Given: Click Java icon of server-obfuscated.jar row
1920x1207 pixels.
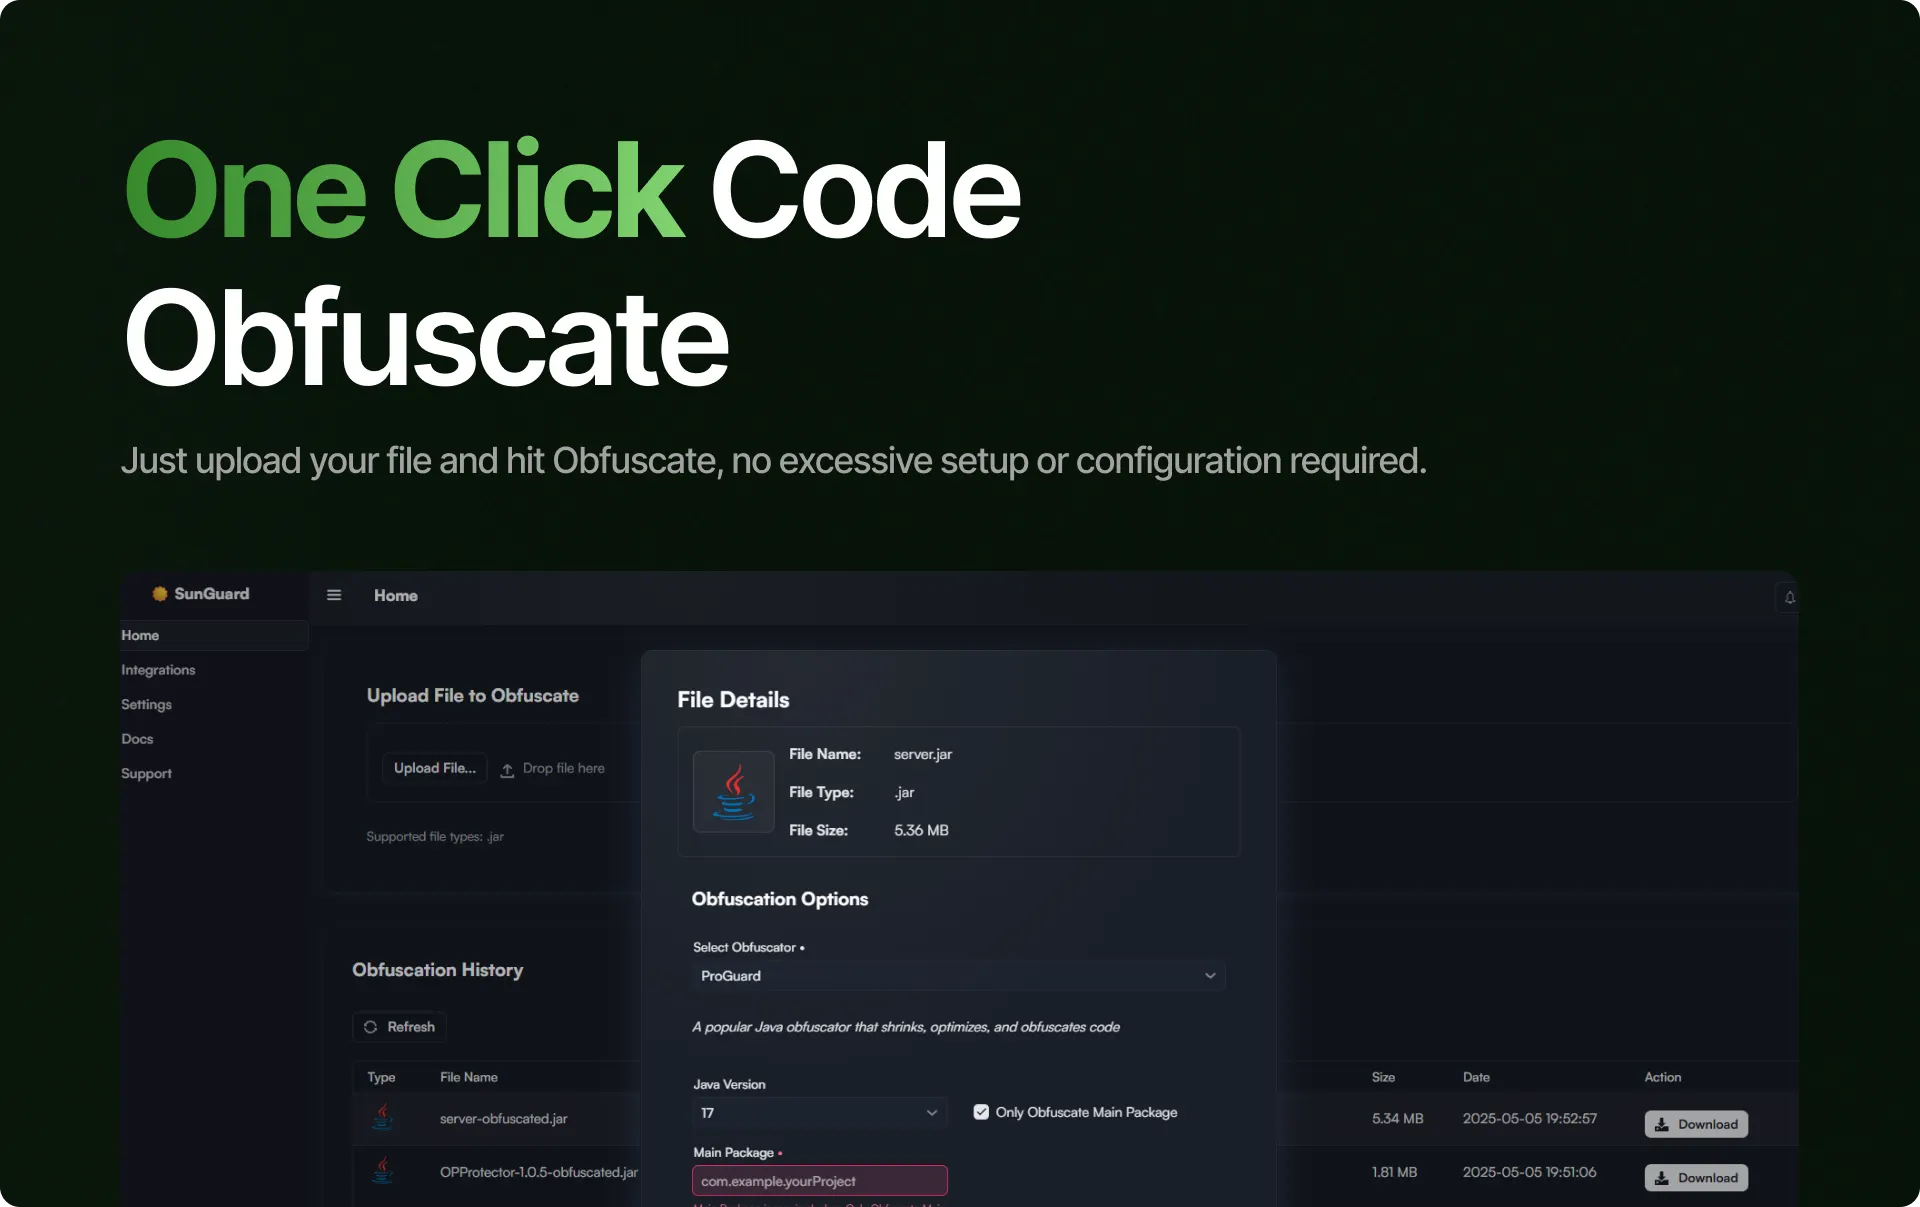Looking at the screenshot, I should (382, 1117).
